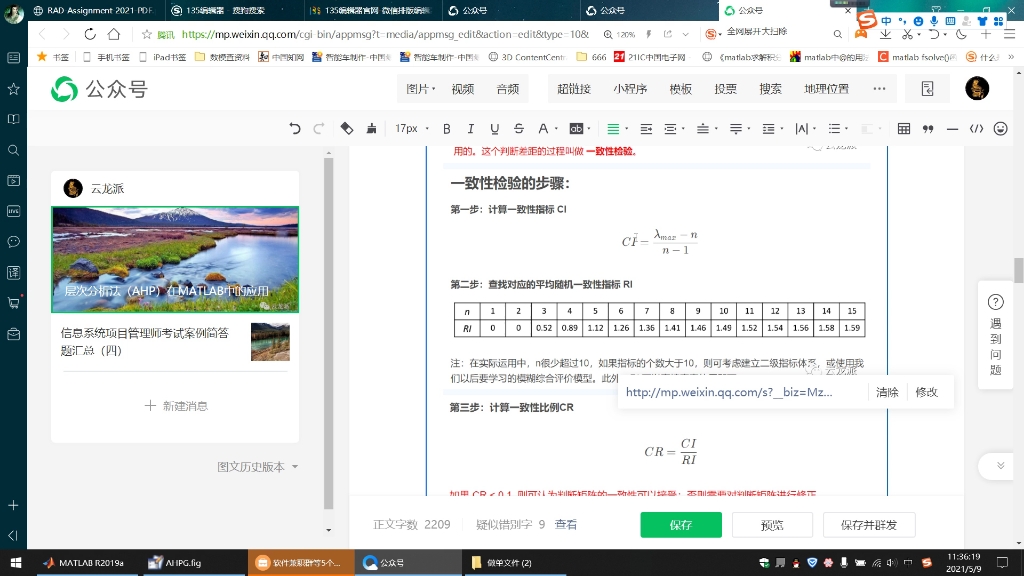Select the undo icon in the editor toolbar
Viewport: 1024px width, 576px height.
[294, 128]
